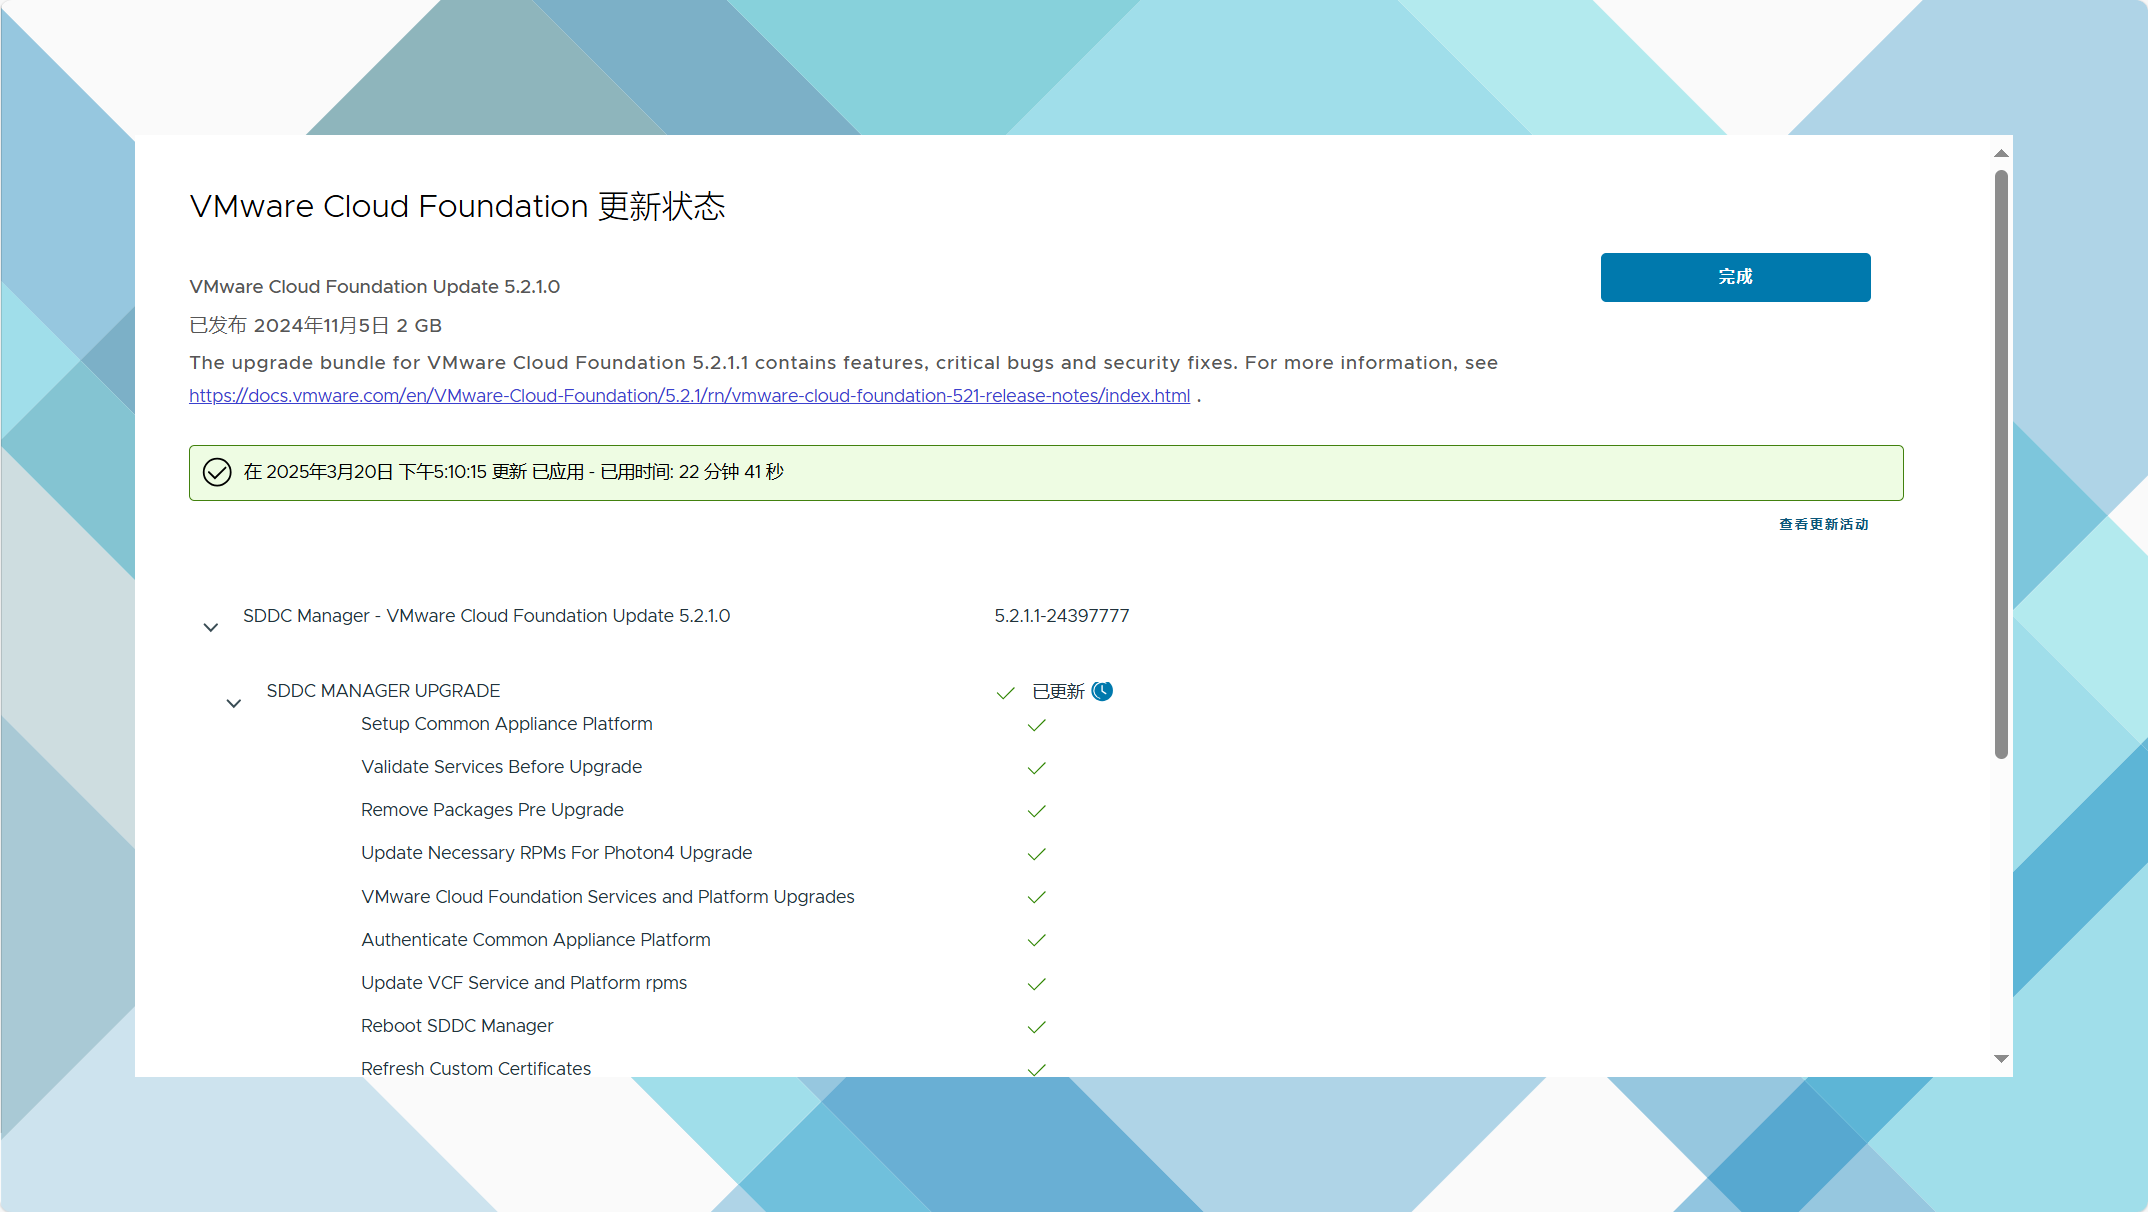Click the vertical scrollbar thumb
This screenshot has height=1212, width=2148.
pos(2001,464)
